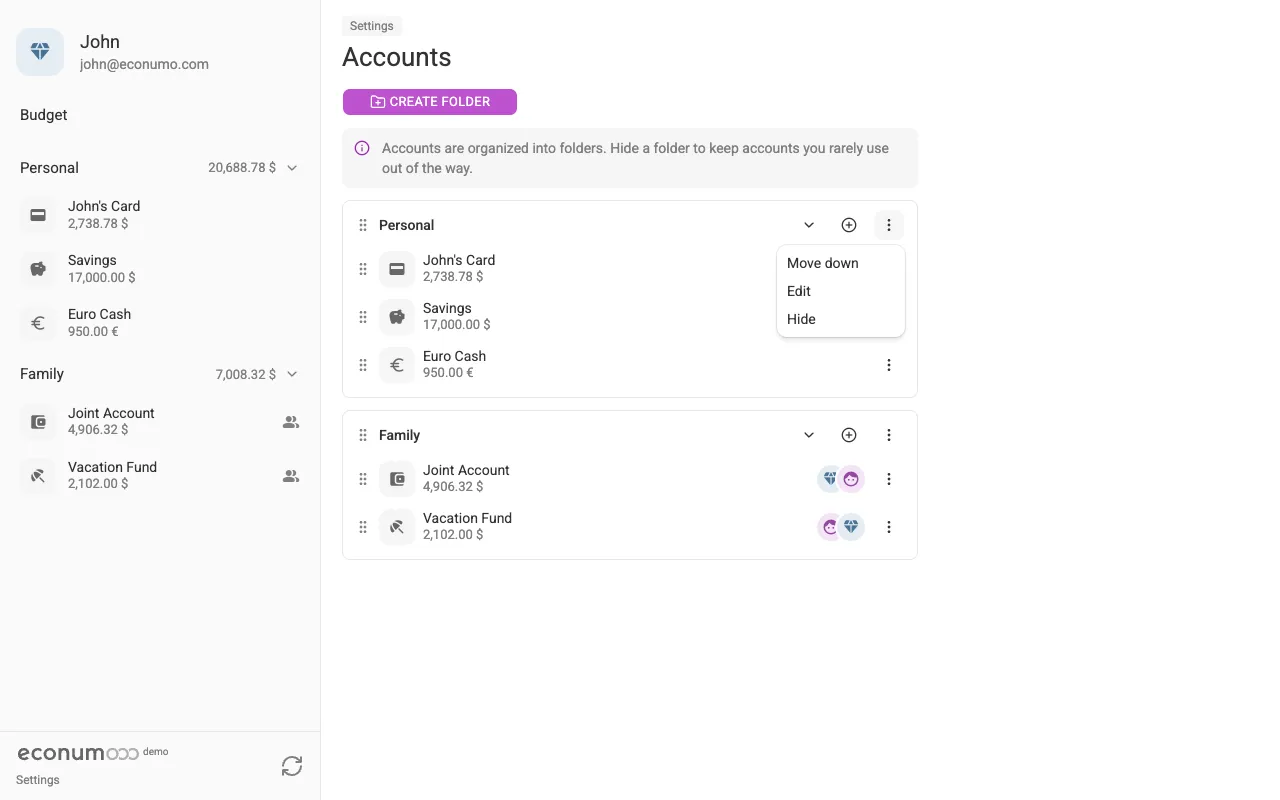The image size is (1280, 800).
Task: Click Savings piggy icon in accounts list
Action: (397, 317)
